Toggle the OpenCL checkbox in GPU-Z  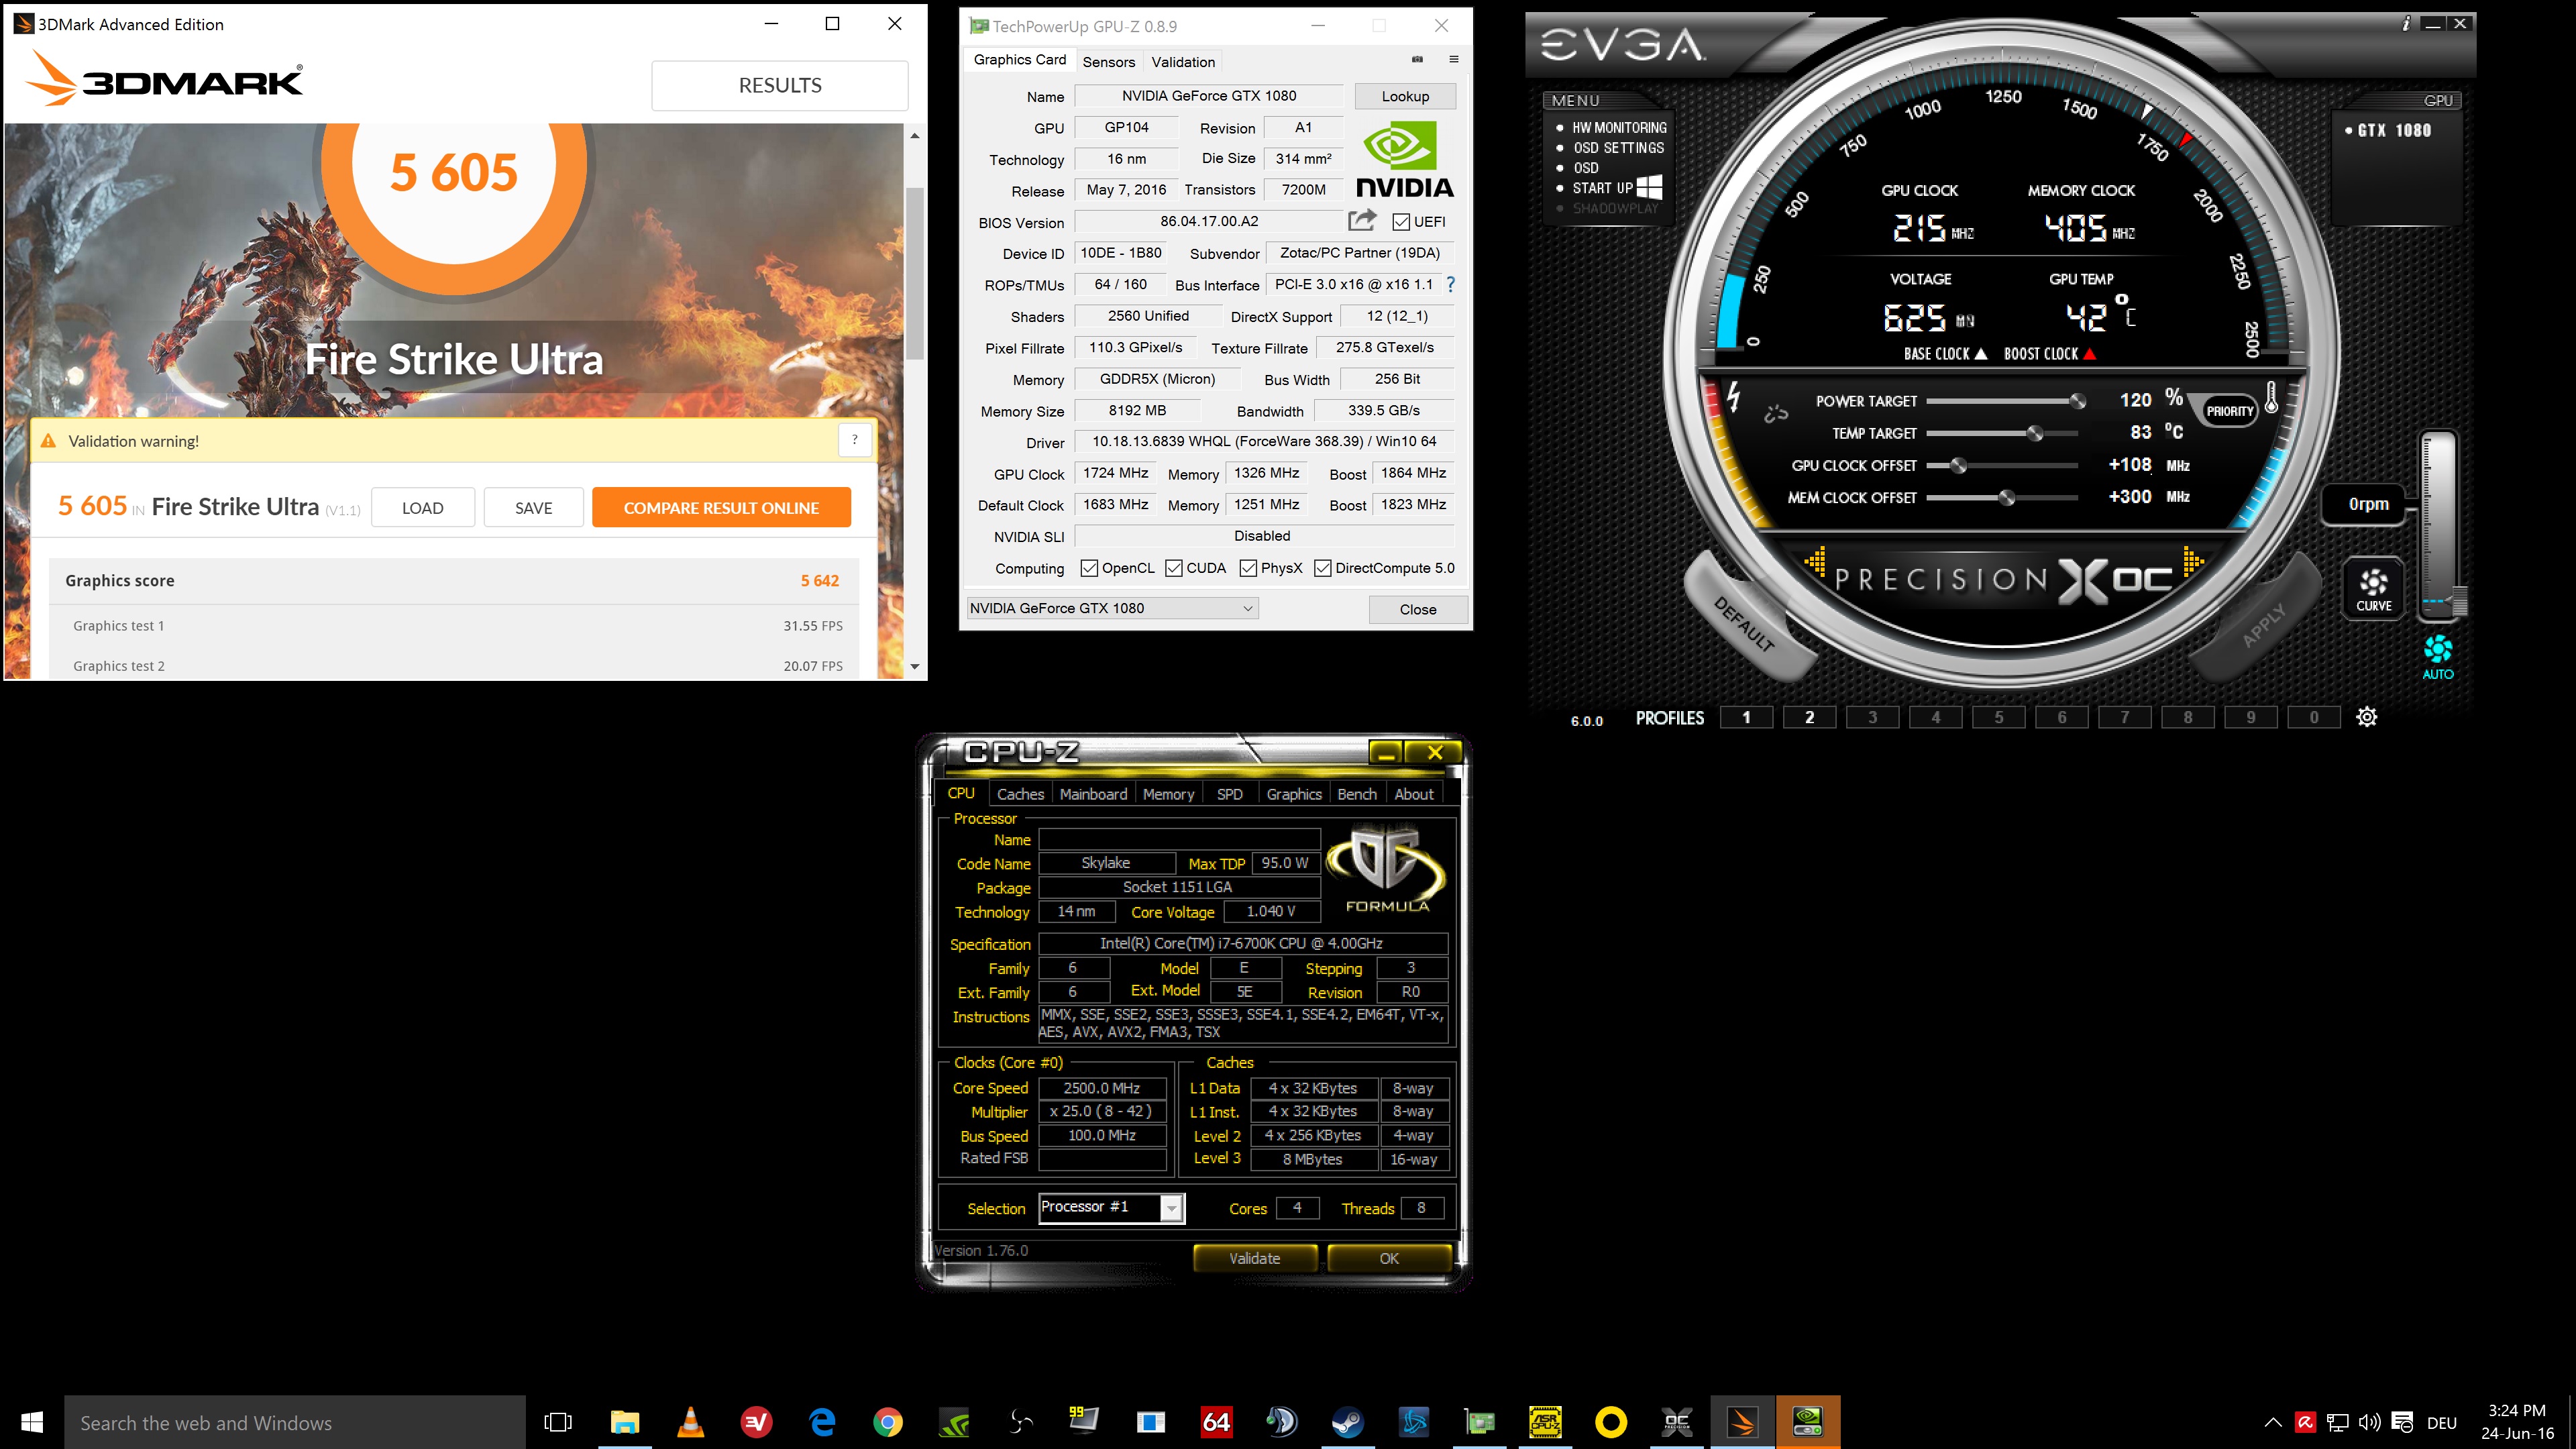[x=1089, y=568]
